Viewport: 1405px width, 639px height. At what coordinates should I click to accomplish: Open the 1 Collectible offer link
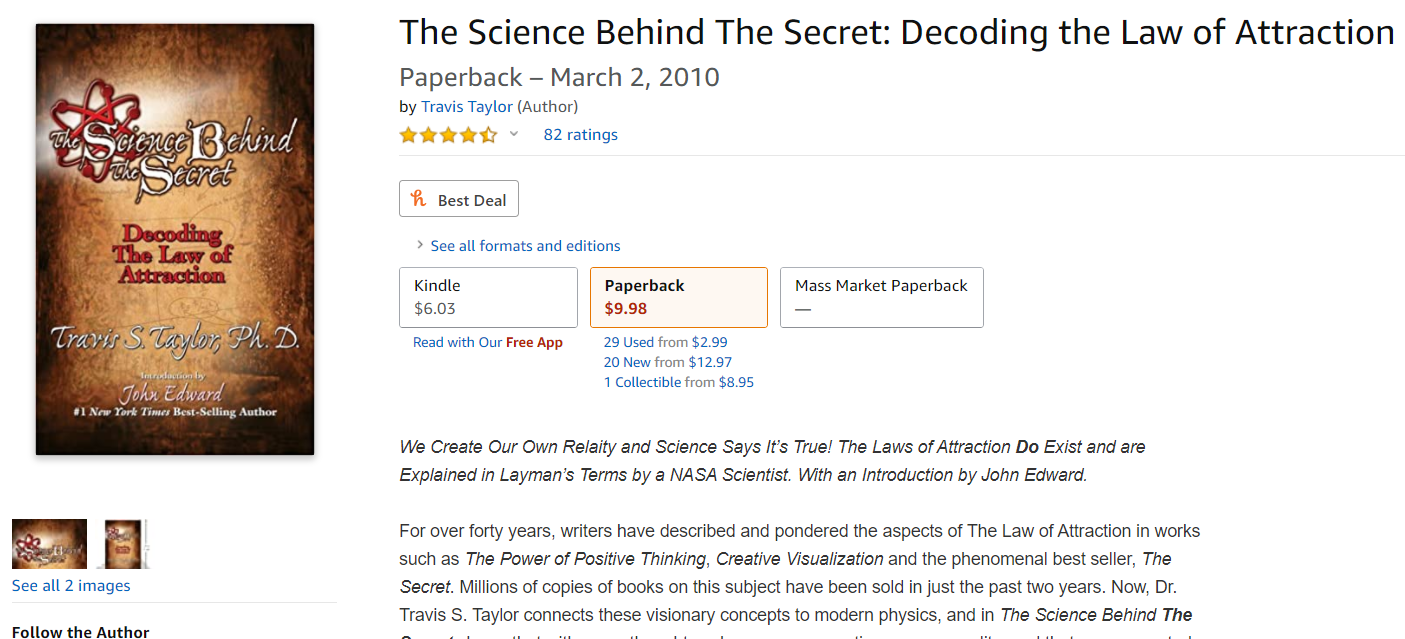[x=642, y=382]
